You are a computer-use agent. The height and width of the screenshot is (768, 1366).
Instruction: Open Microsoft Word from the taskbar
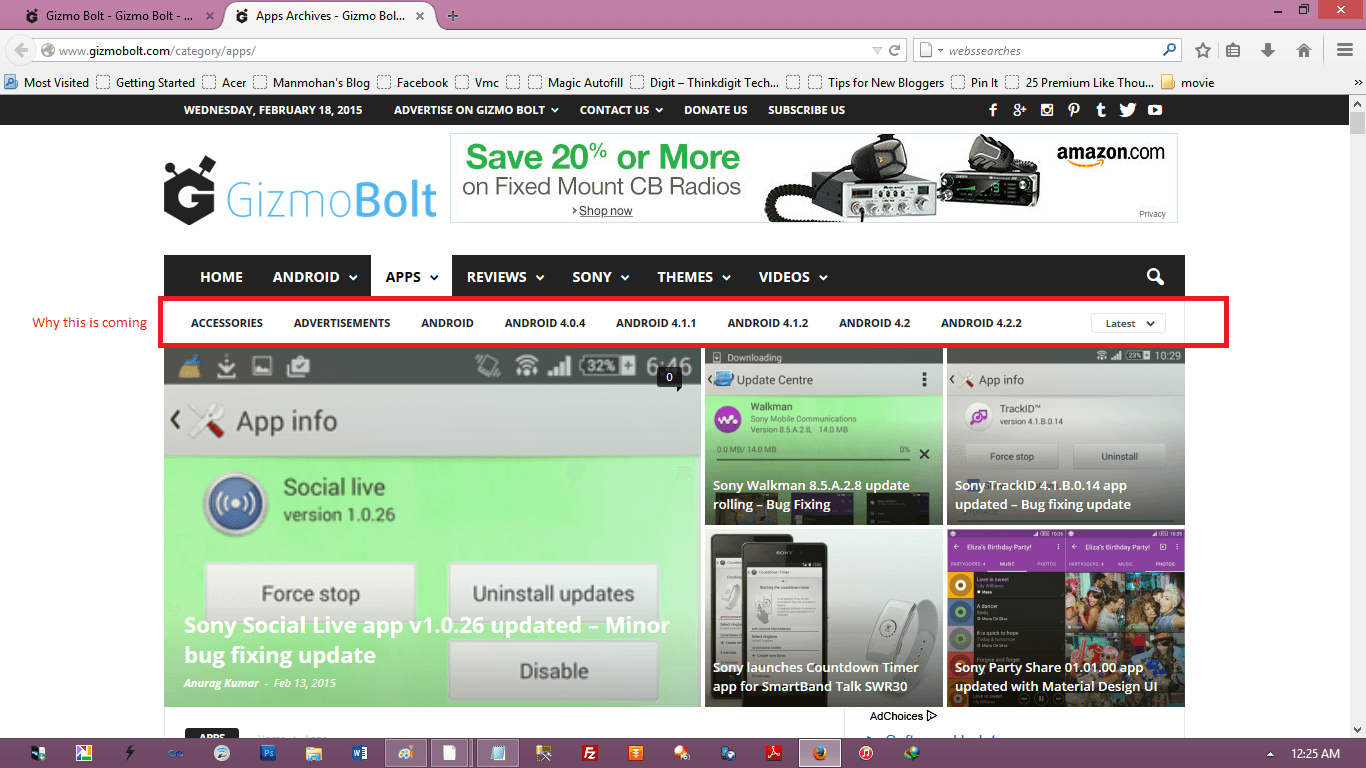click(x=360, y=753)
